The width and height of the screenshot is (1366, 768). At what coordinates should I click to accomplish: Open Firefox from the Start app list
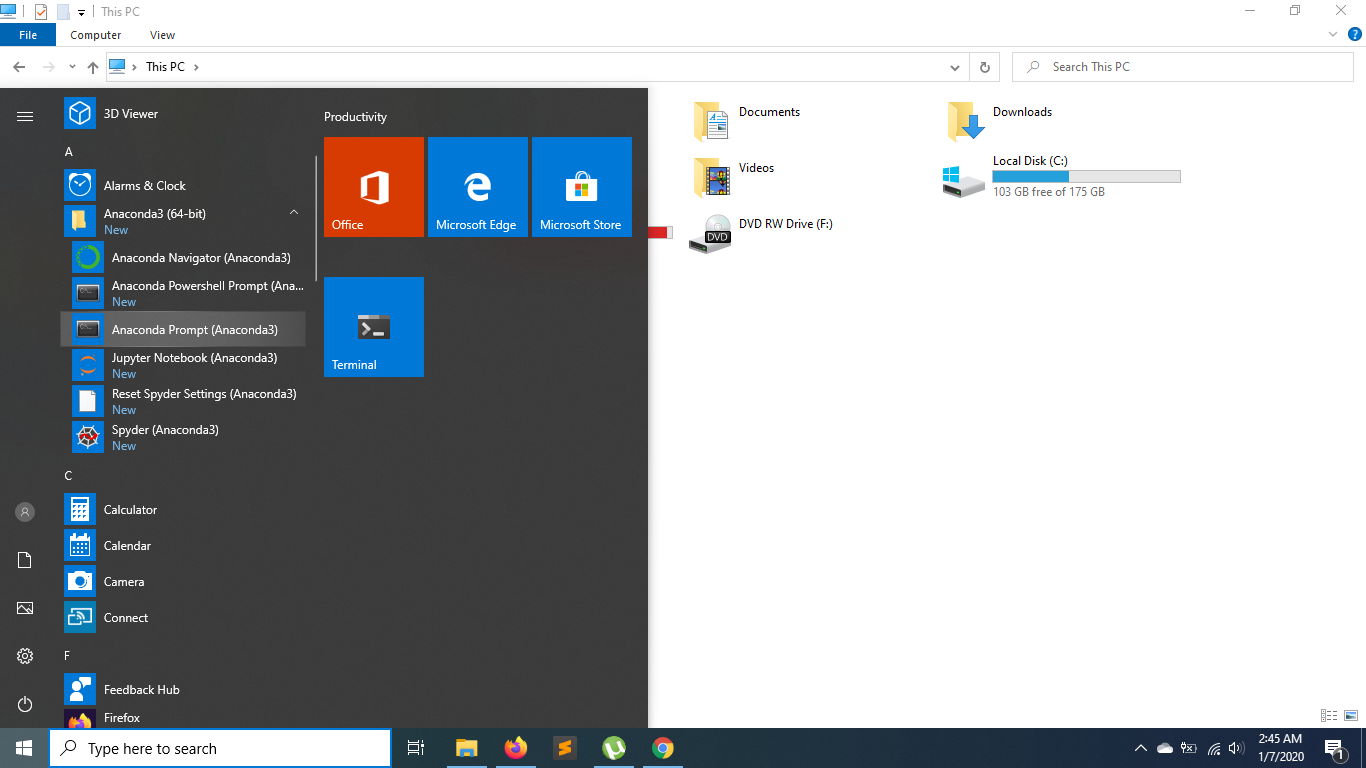pos(185,718)
